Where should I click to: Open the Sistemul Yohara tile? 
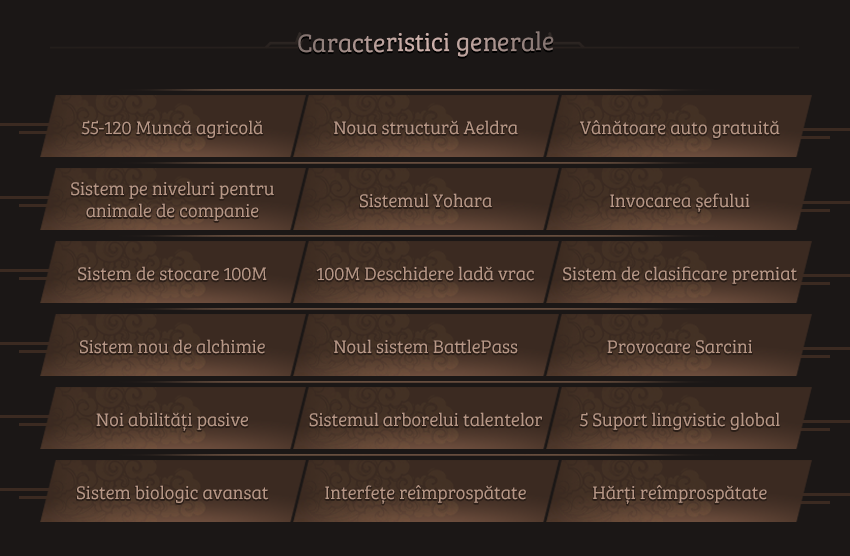click(x=426, y=199)
